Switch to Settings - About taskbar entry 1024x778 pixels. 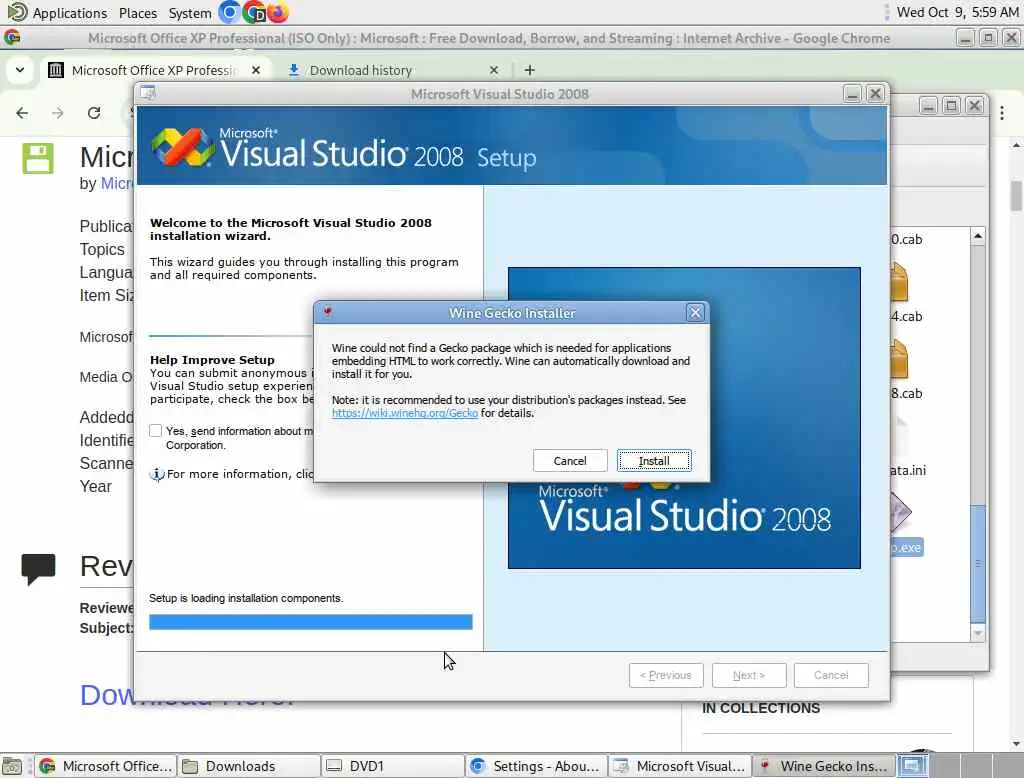click(537, 766)
